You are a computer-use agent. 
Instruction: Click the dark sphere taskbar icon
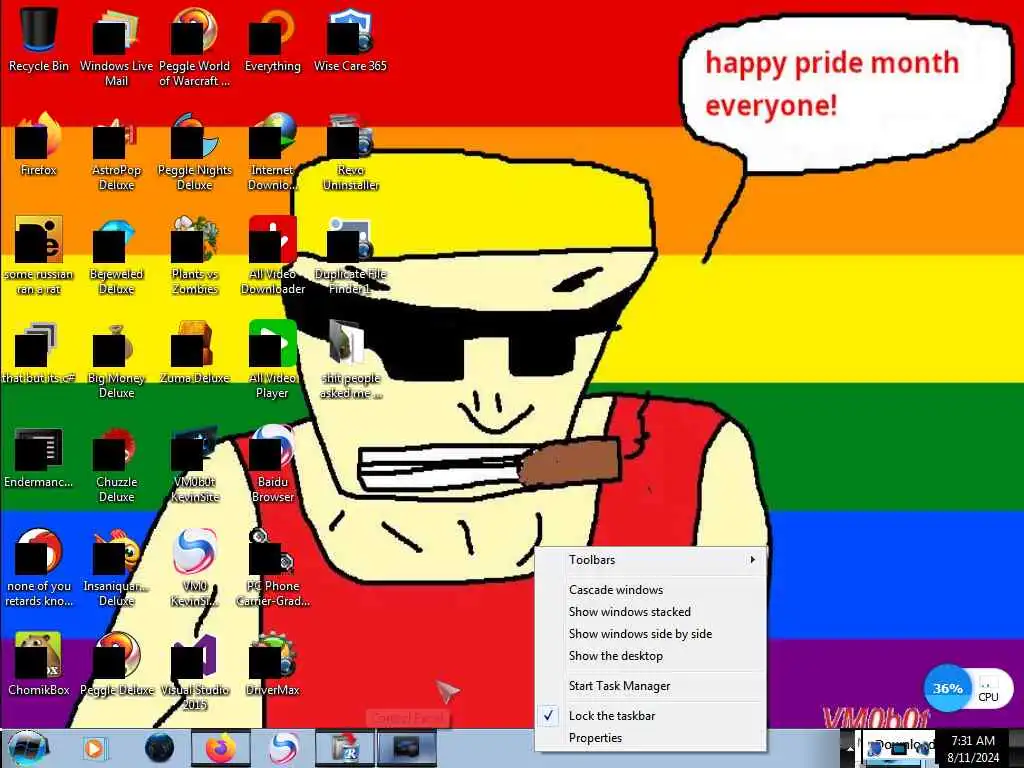(159, 748)
